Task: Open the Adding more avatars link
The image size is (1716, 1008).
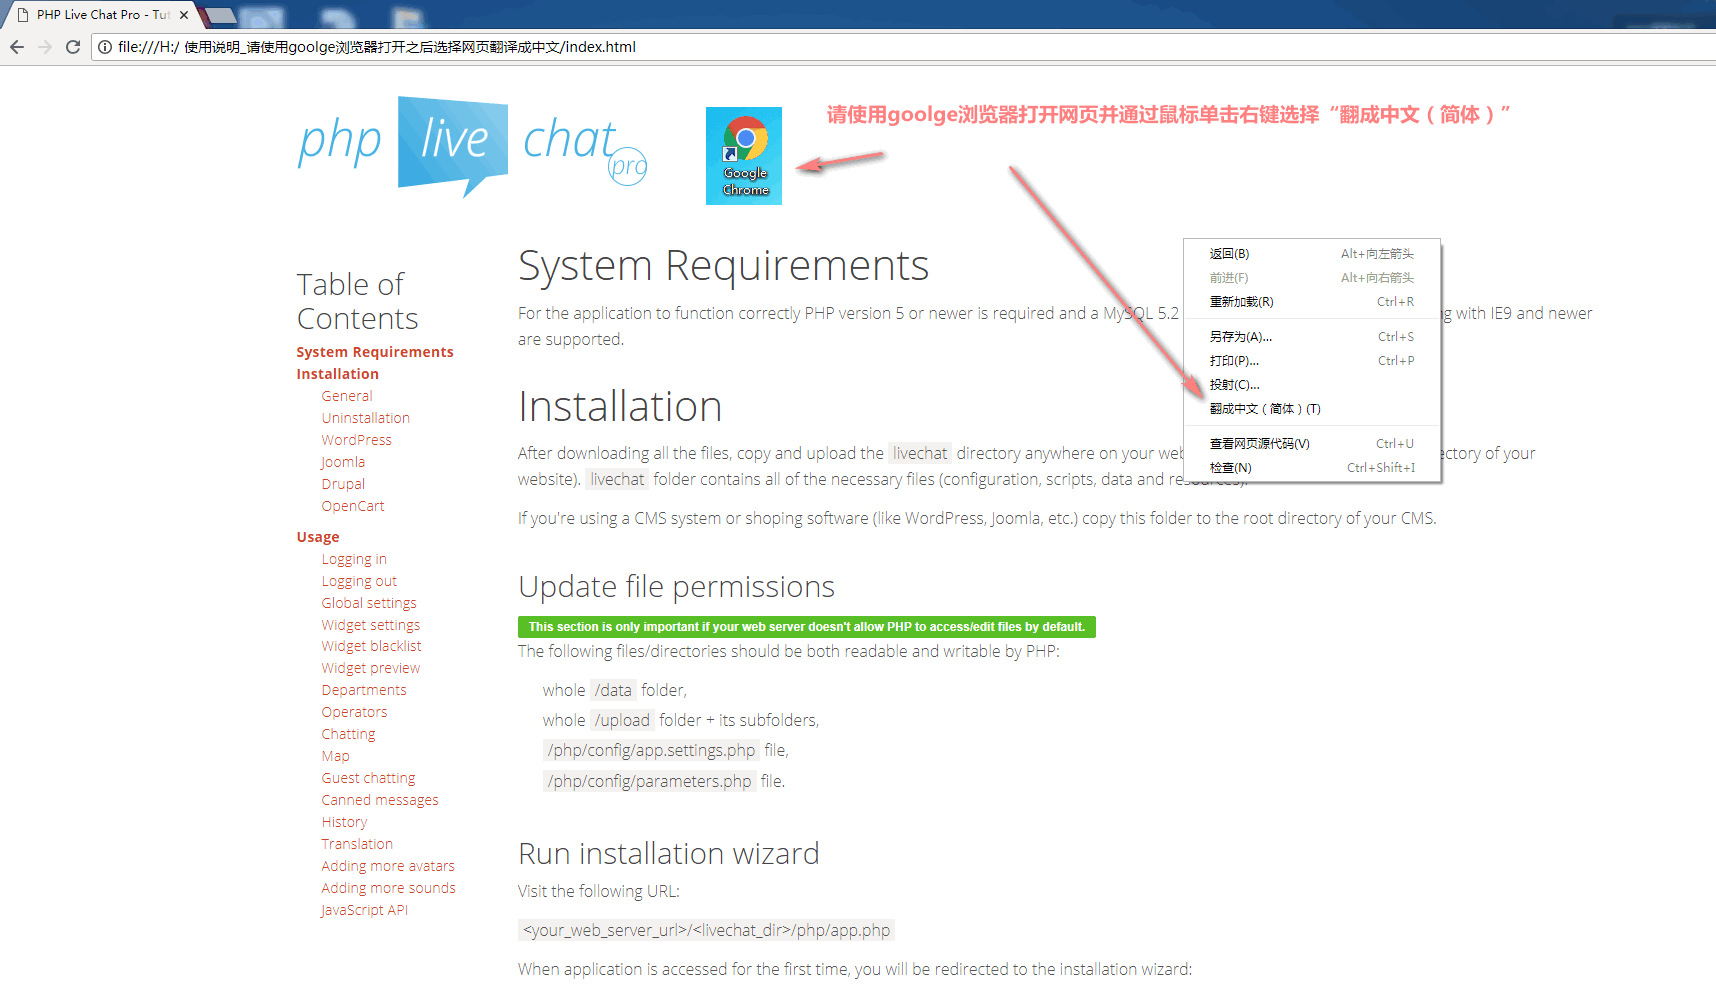Action: (388, 866)
